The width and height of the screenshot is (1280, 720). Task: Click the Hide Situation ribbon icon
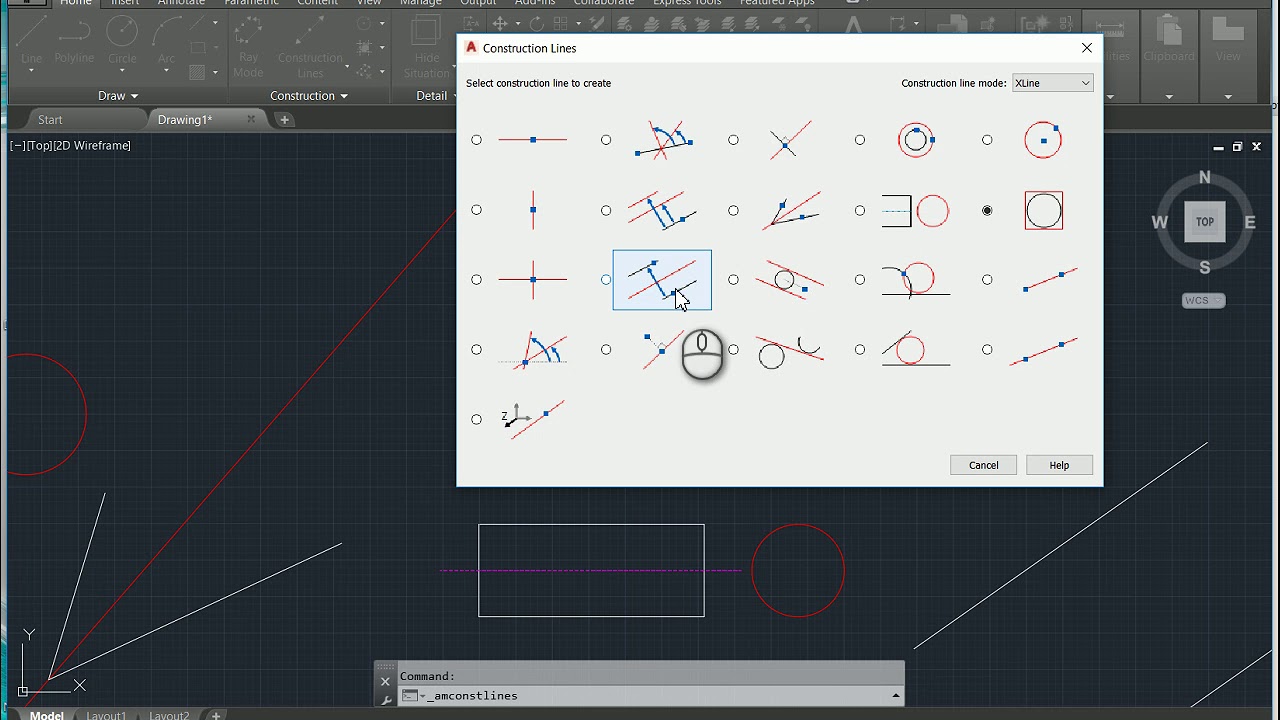pos(427,48)
